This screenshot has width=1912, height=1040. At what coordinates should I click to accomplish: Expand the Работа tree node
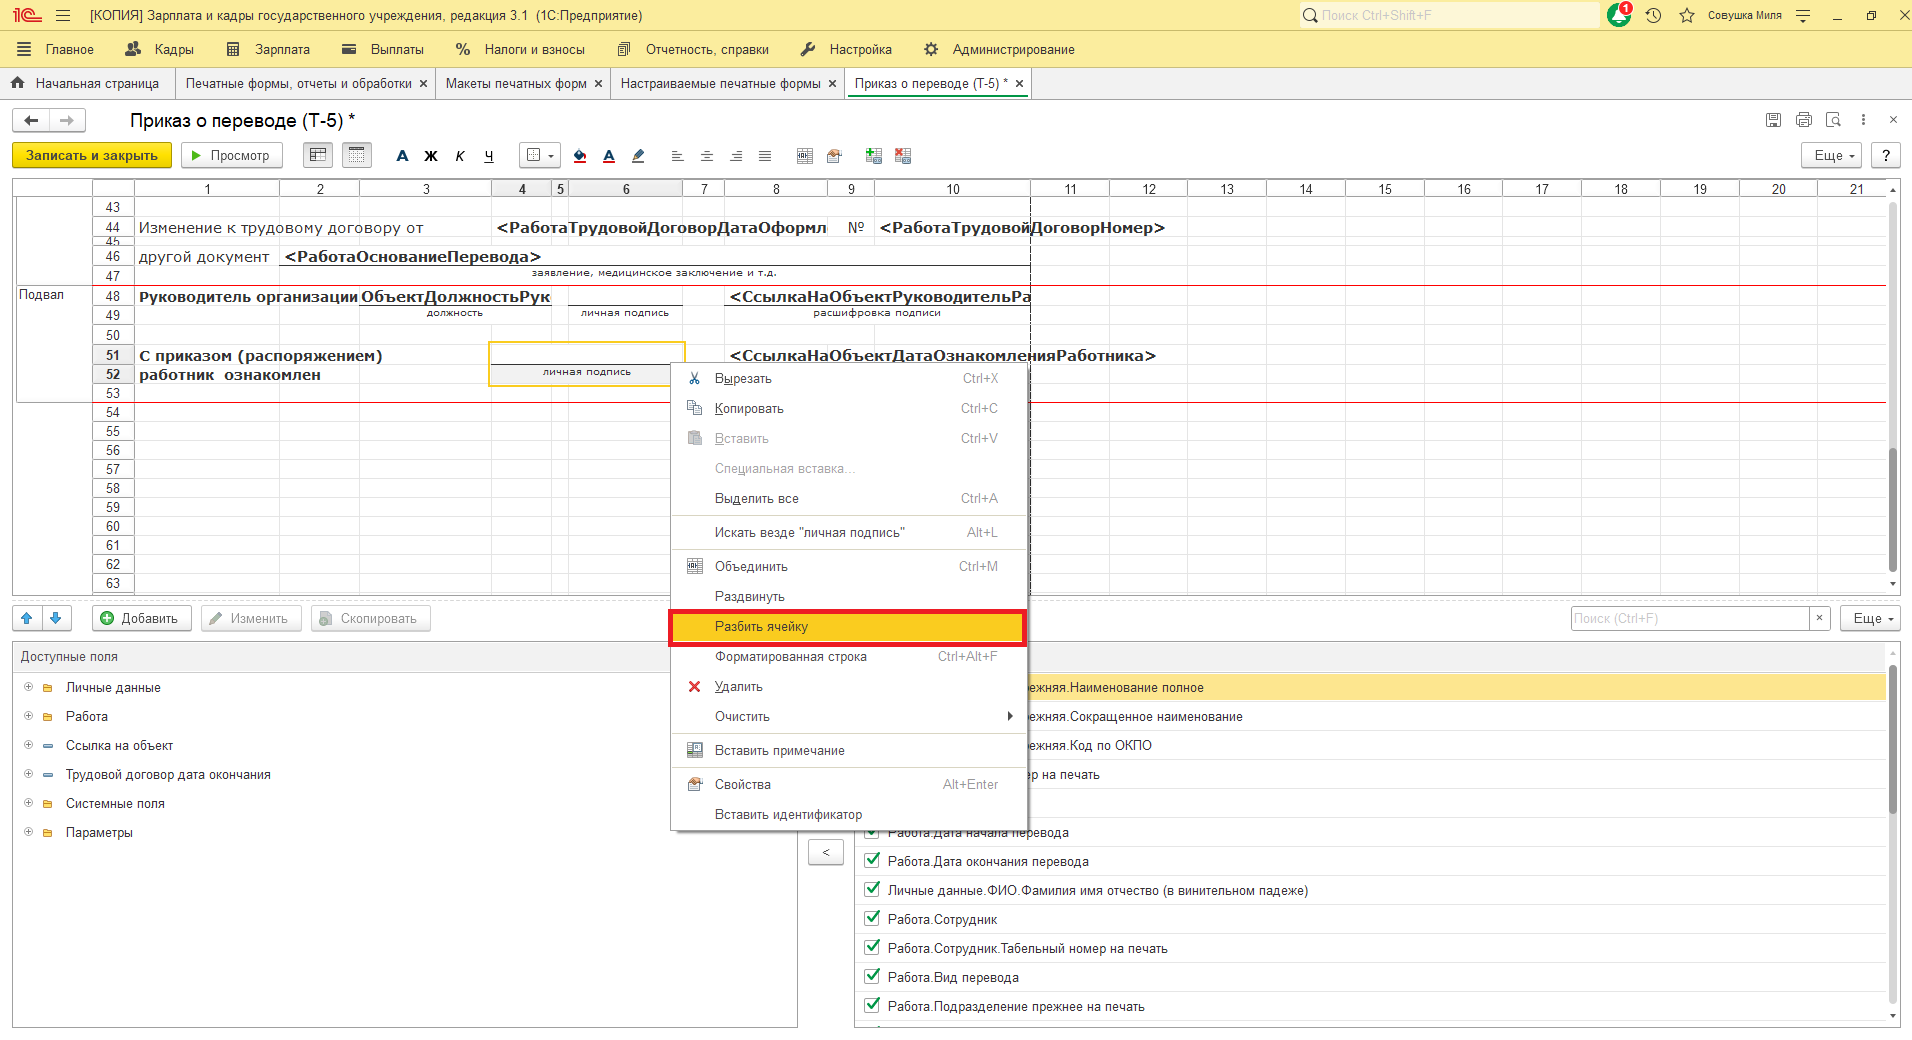(x=28, y=716)
